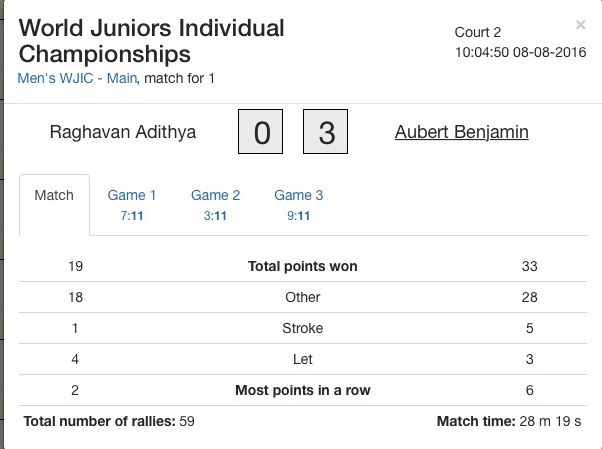
Task: Switch to the Match tab
Action: (x=54, y=196)
